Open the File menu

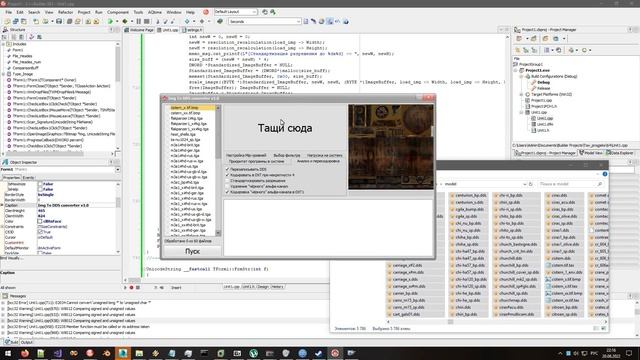(9, 12)
